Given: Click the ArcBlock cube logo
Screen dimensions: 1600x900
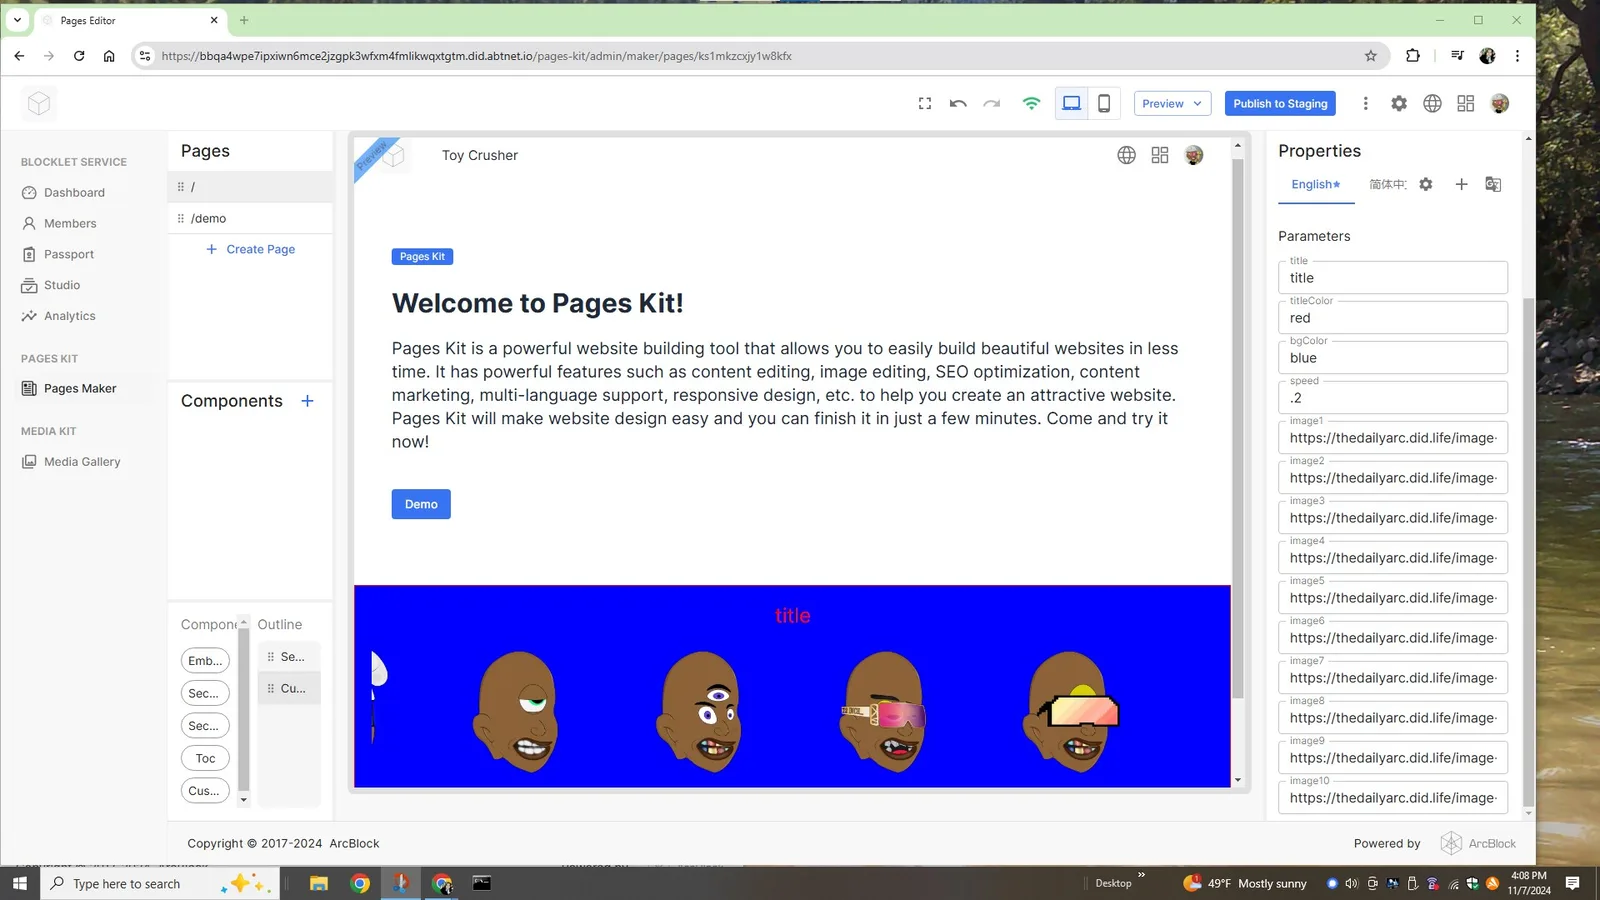Looking at the screenshot, I should point(39,103).
